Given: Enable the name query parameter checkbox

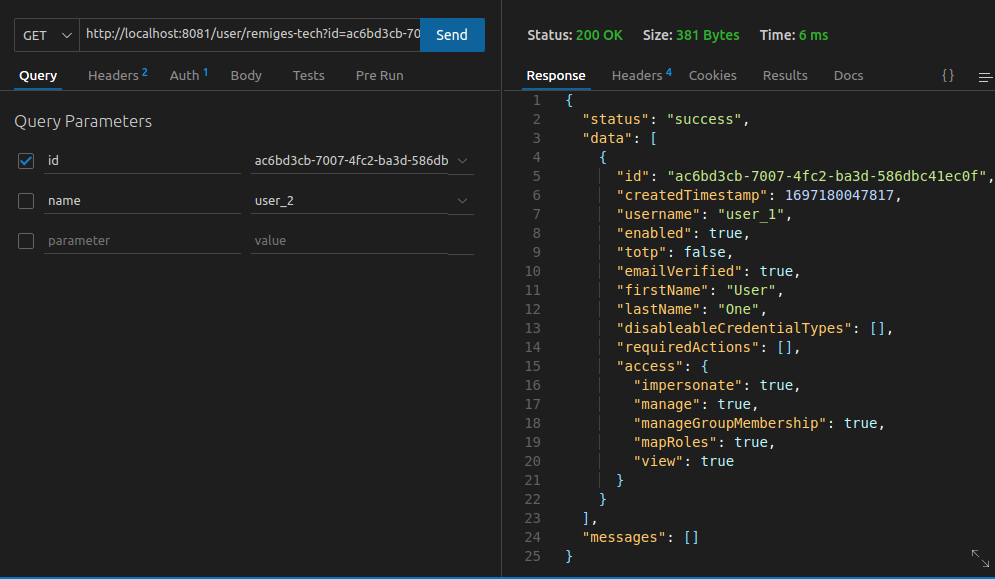Looking at the screenshot, I should click(x=26, y=201).
